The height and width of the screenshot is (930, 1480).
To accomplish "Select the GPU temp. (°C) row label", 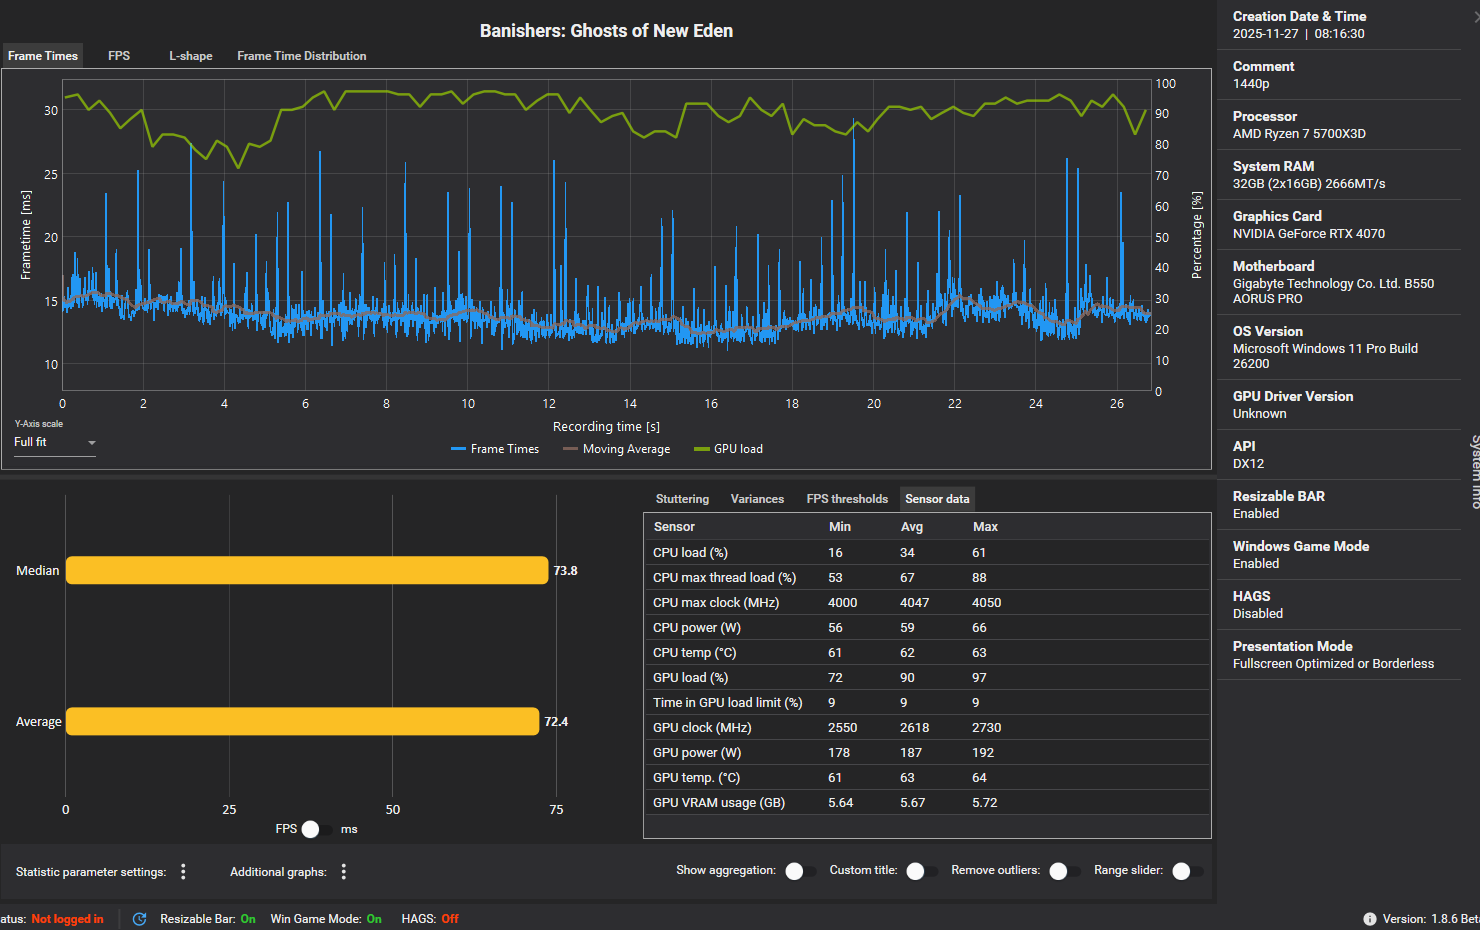I will click(x=697, y=777).
